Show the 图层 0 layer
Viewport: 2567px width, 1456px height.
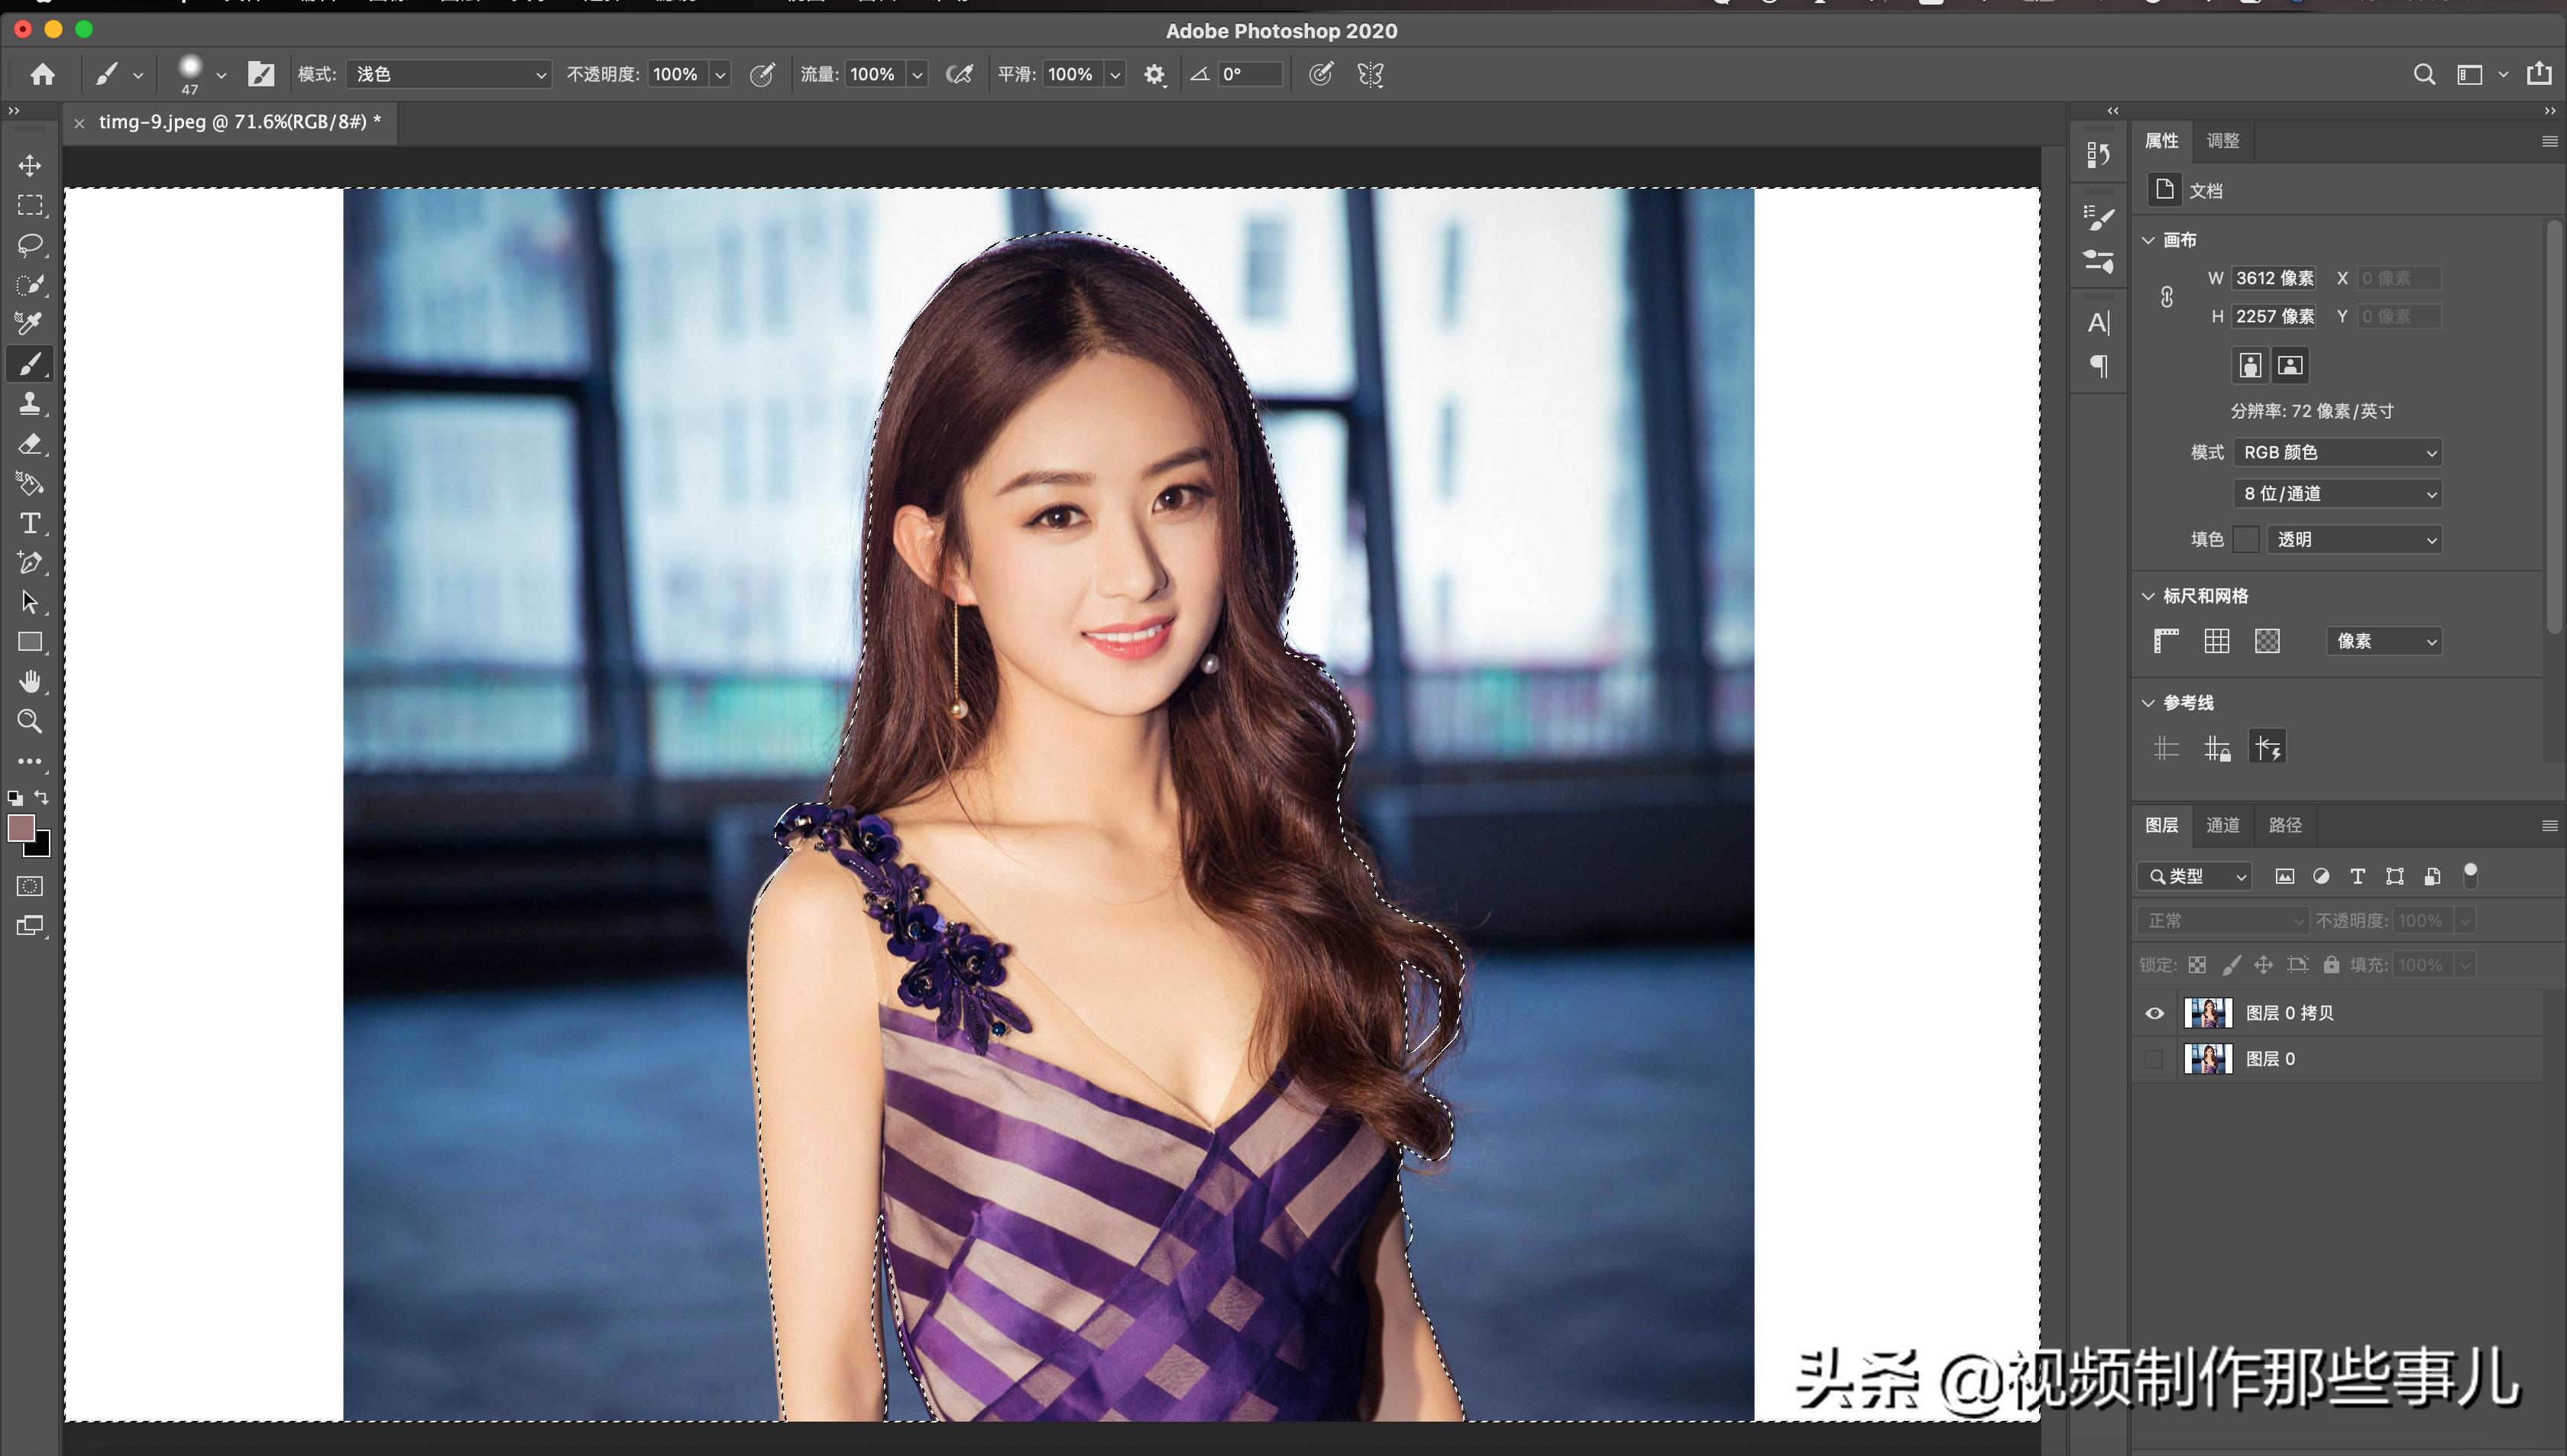tap(2155, 1059)
